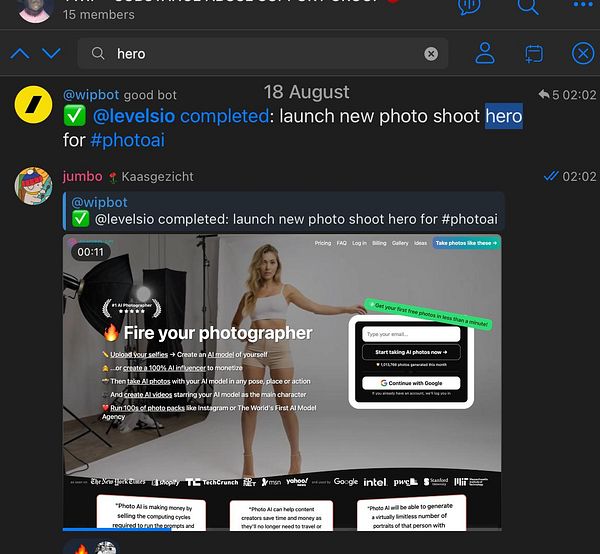Open the #photoai hashtag
600x554 pixels.
(x=127, y=140)
